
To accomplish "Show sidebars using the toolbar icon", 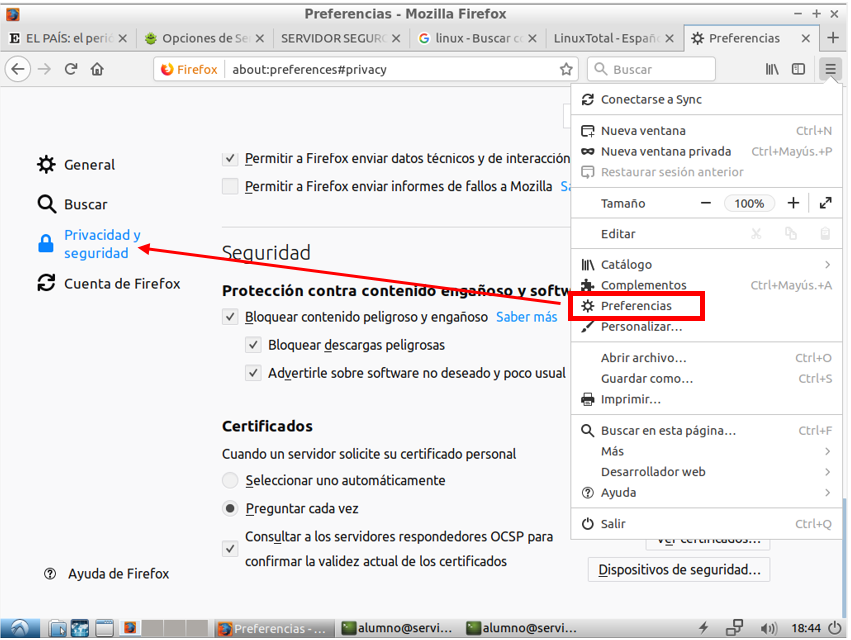I will 798,69.
